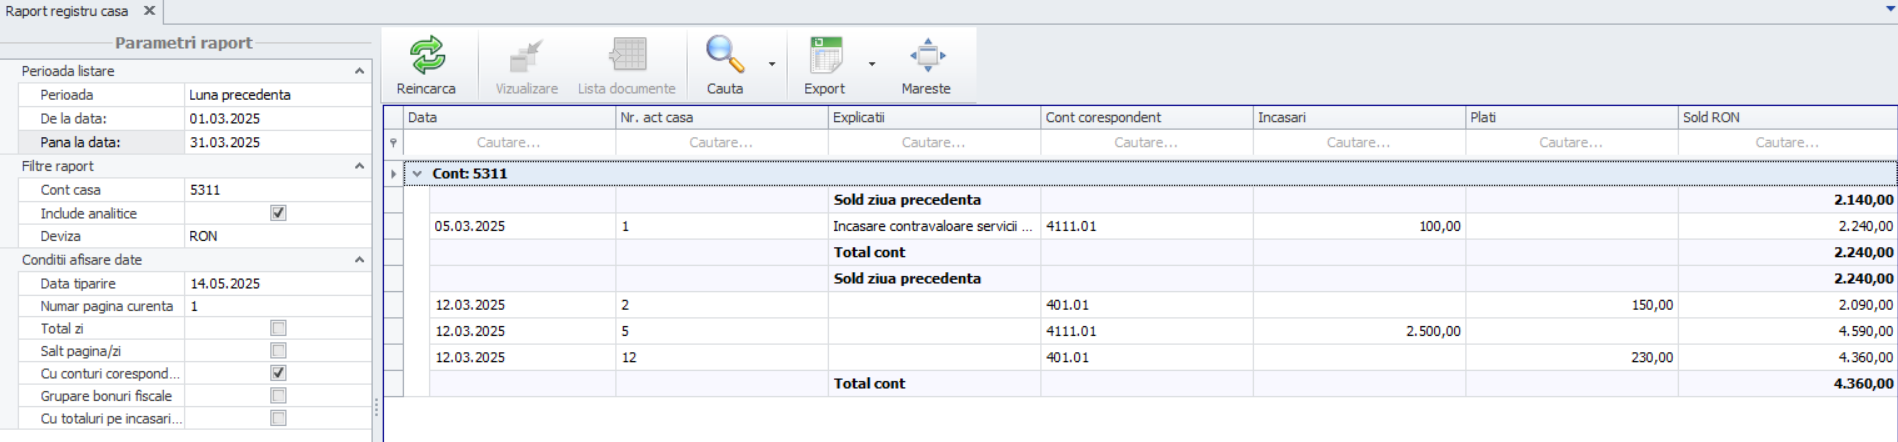Collapse the Filtre raport section
1898x442 pixels.
pos(359,166)
